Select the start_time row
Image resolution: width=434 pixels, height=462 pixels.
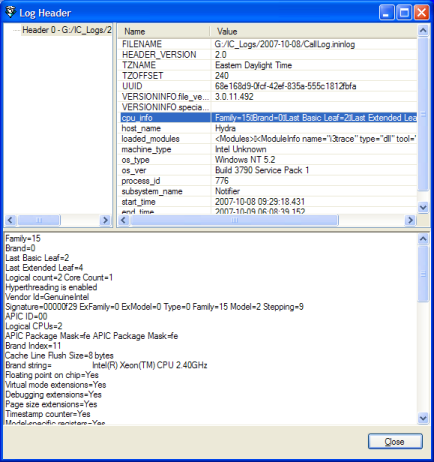[x=268, y=202]
